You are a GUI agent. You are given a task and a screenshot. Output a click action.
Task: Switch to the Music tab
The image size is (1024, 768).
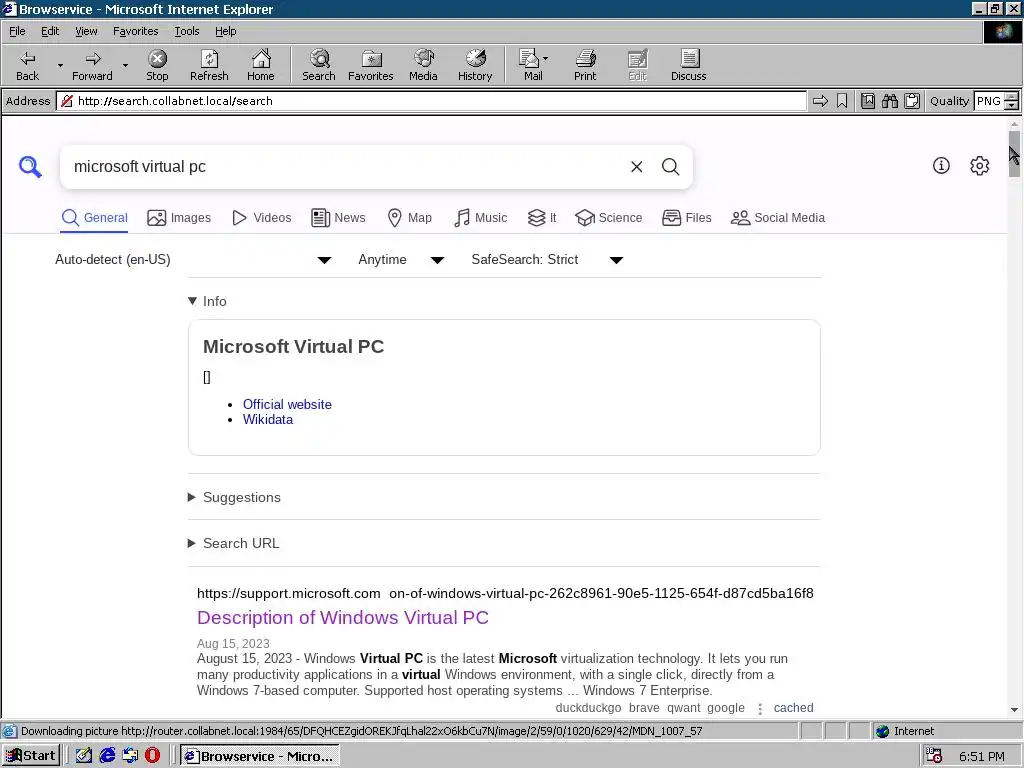pyautogui.click(x=480, y=217)
